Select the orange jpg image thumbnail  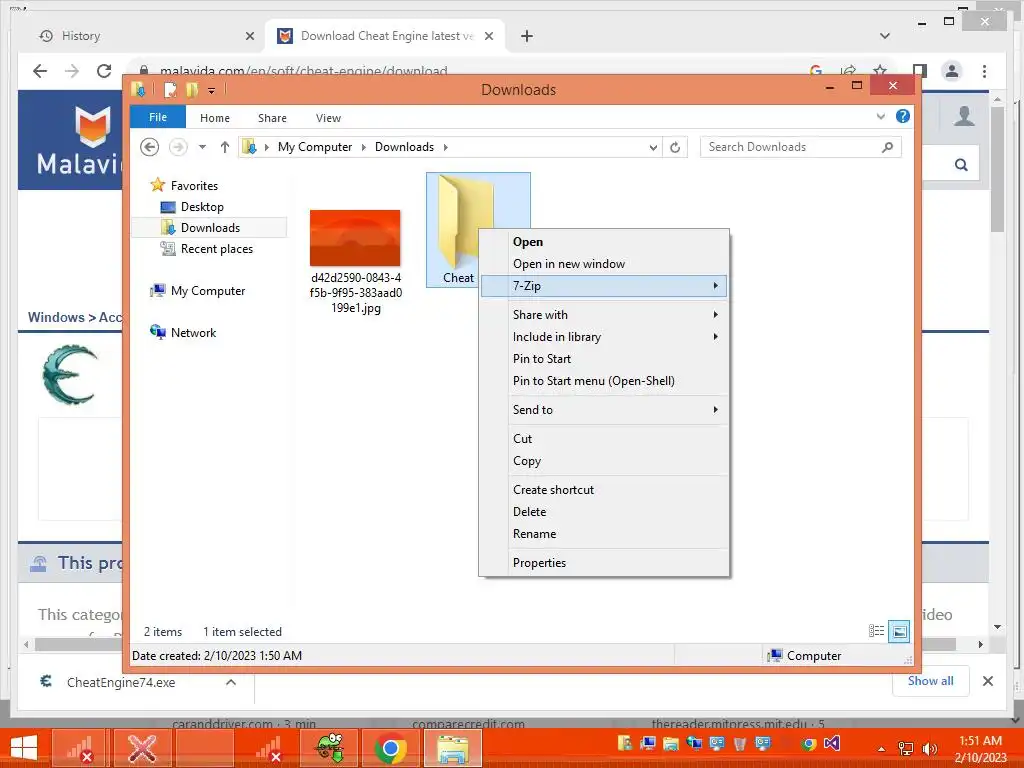(355, 238)
